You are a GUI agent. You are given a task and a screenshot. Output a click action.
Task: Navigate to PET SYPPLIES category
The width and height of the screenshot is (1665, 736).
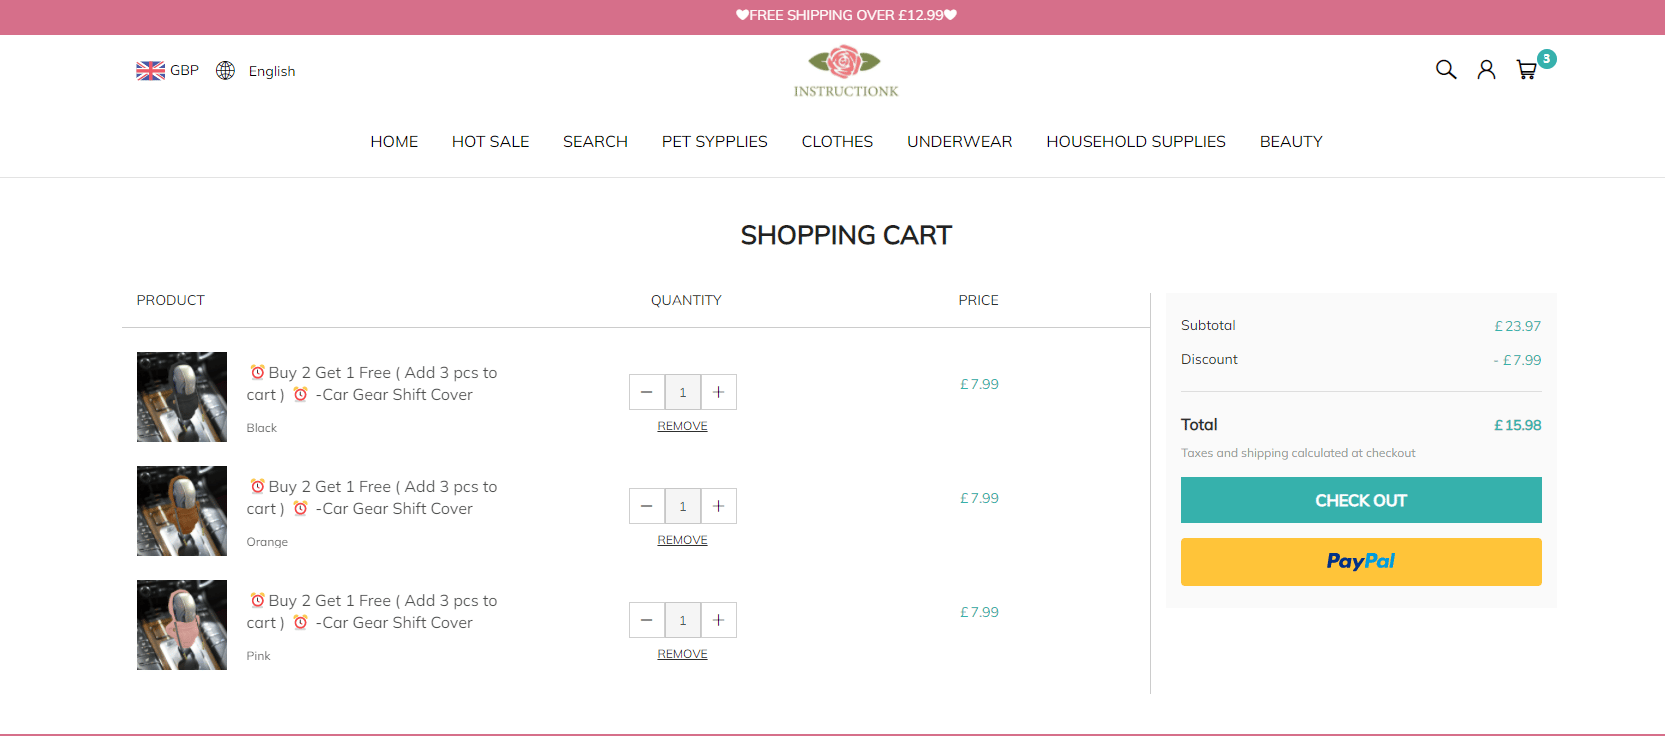coord(714,142)
